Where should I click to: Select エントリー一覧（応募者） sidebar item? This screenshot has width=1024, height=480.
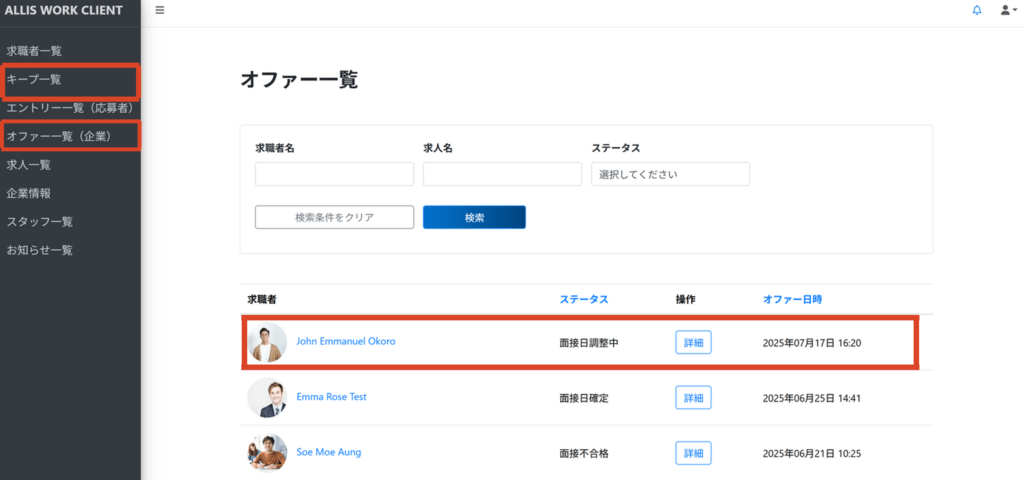coord(69,107)
